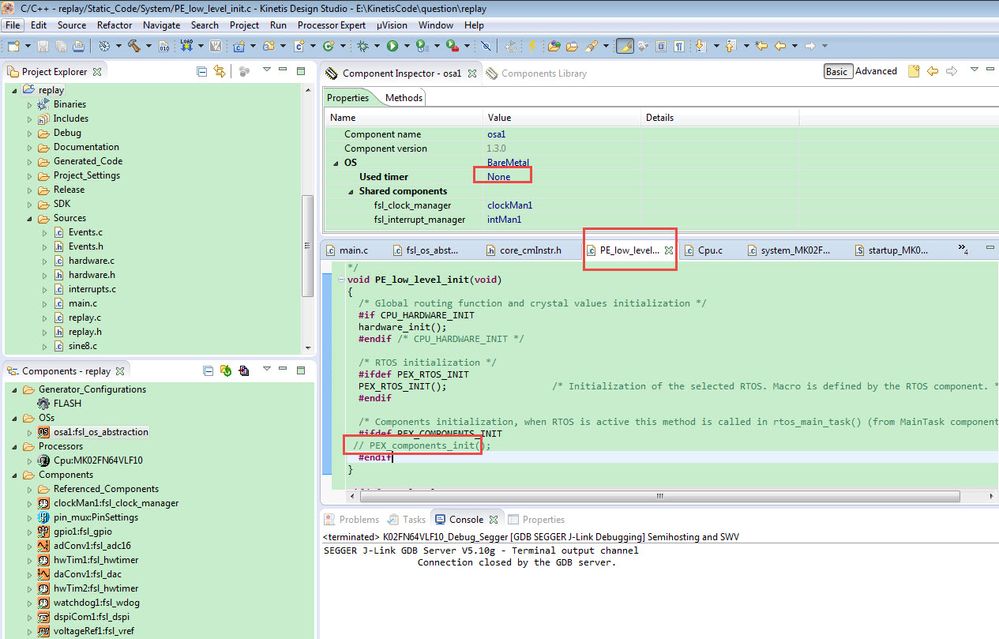
Task: Open the Processor Expert menu
Action: tap(331, 25)
